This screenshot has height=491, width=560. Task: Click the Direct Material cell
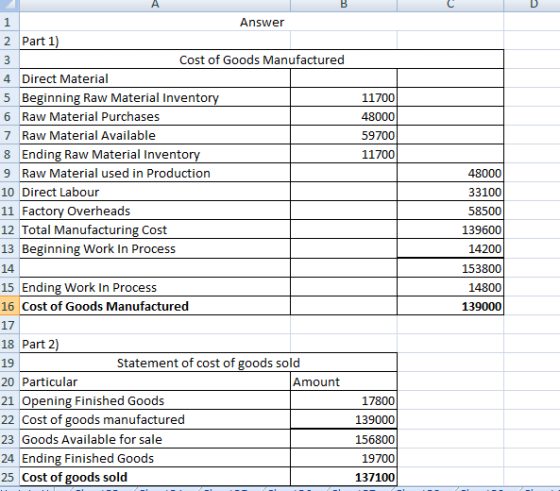point(155,79)
